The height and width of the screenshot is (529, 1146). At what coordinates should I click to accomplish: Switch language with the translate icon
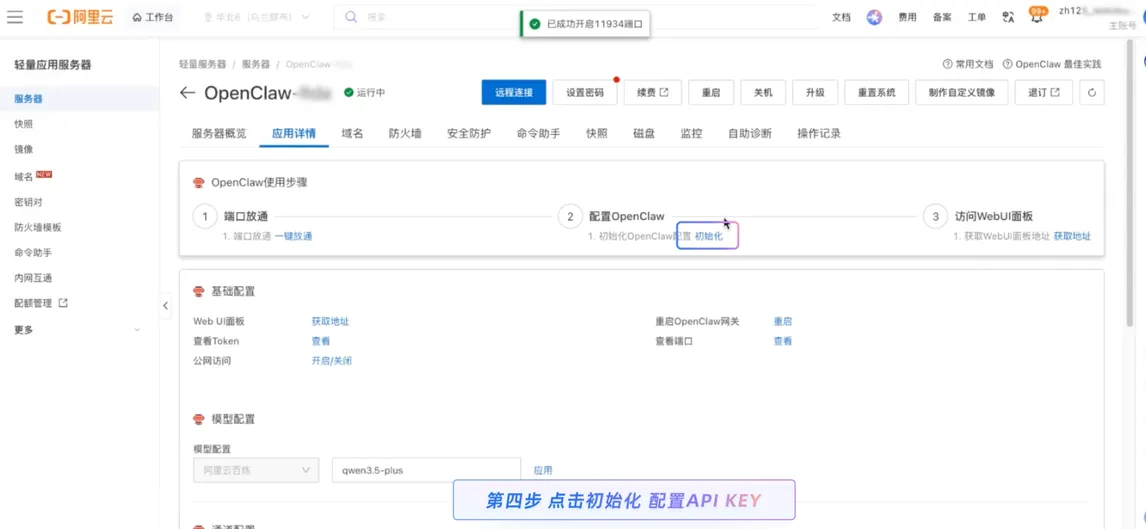point(1009,18)
